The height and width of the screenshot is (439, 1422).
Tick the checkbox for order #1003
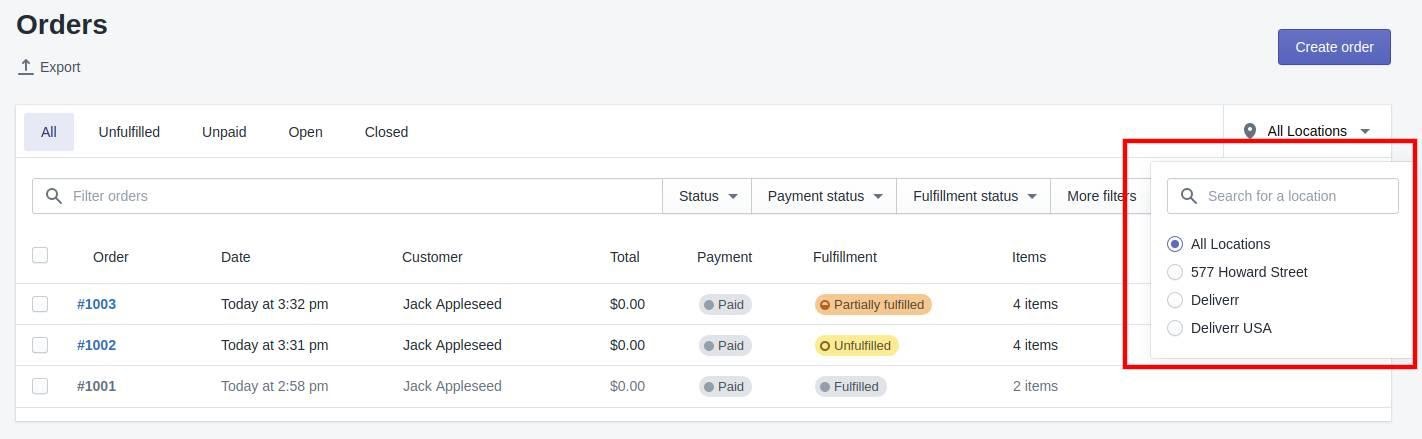[40, 304]
